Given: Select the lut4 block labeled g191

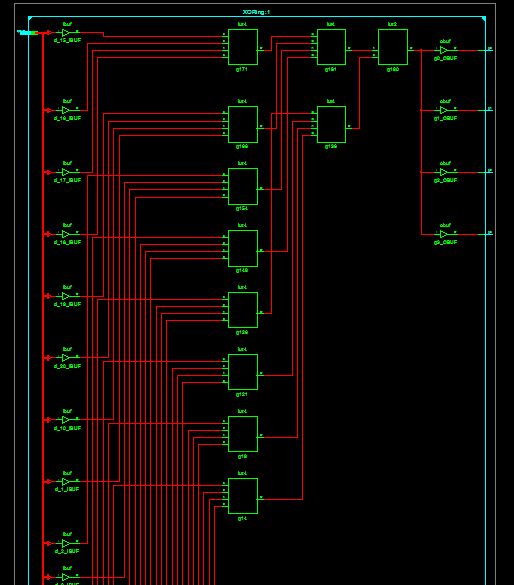Looking at the screenshot, I should (x=331, y=47).
